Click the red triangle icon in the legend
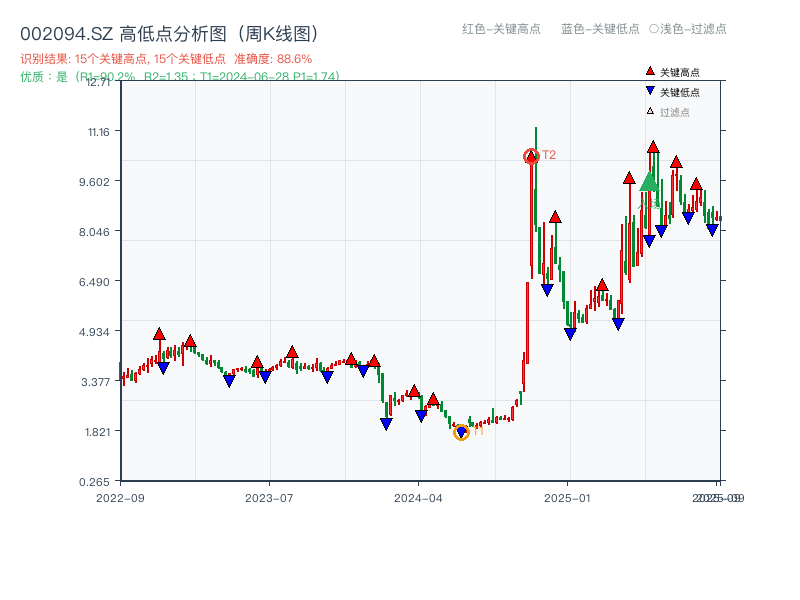 pyautogui.click(x=650, y=72)
